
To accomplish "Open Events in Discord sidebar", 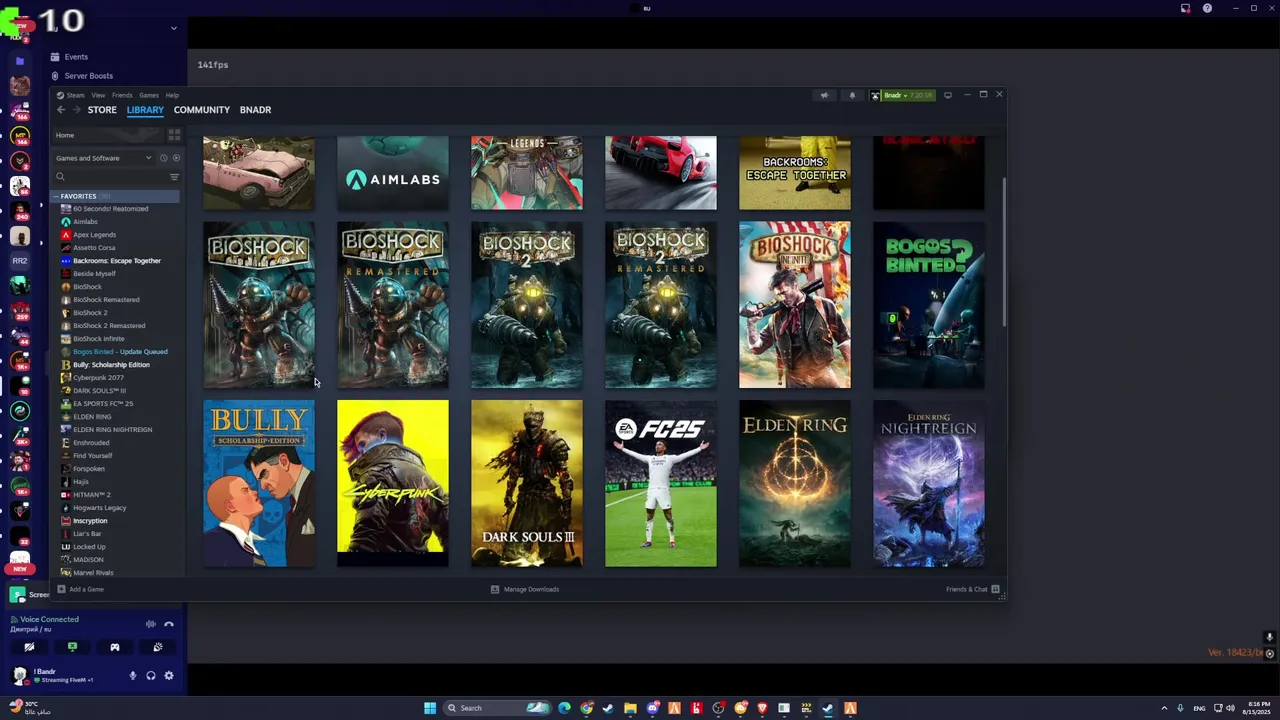I will click(x=76, y=57).
